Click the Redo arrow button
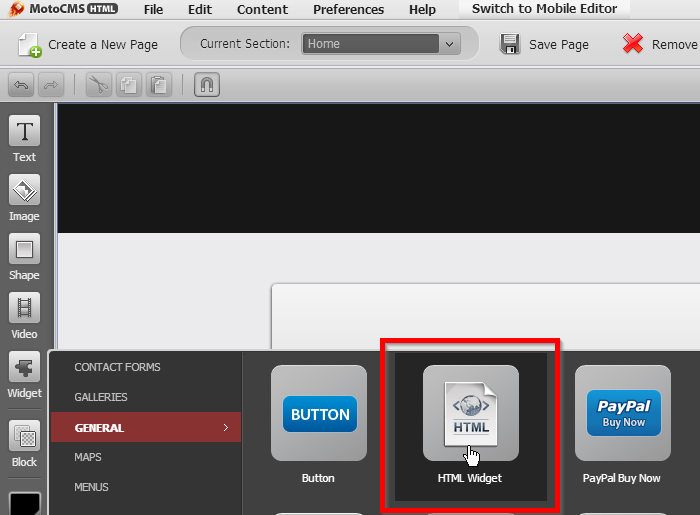Screen dimensions: 700x515 [x=51, y=84]
